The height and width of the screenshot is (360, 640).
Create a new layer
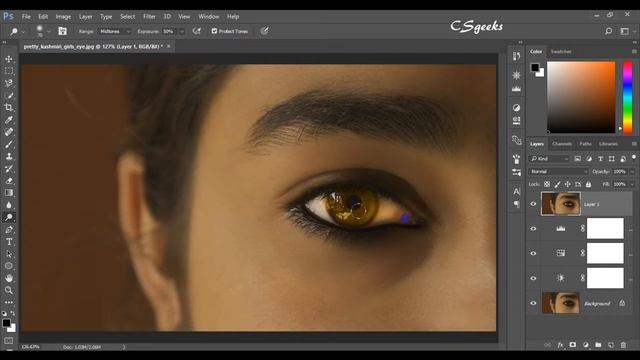point(611,345)
